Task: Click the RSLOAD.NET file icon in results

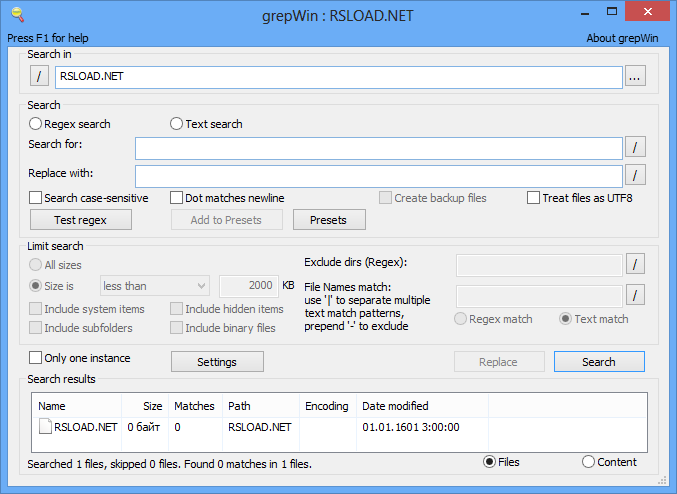Action: point(45,427)
